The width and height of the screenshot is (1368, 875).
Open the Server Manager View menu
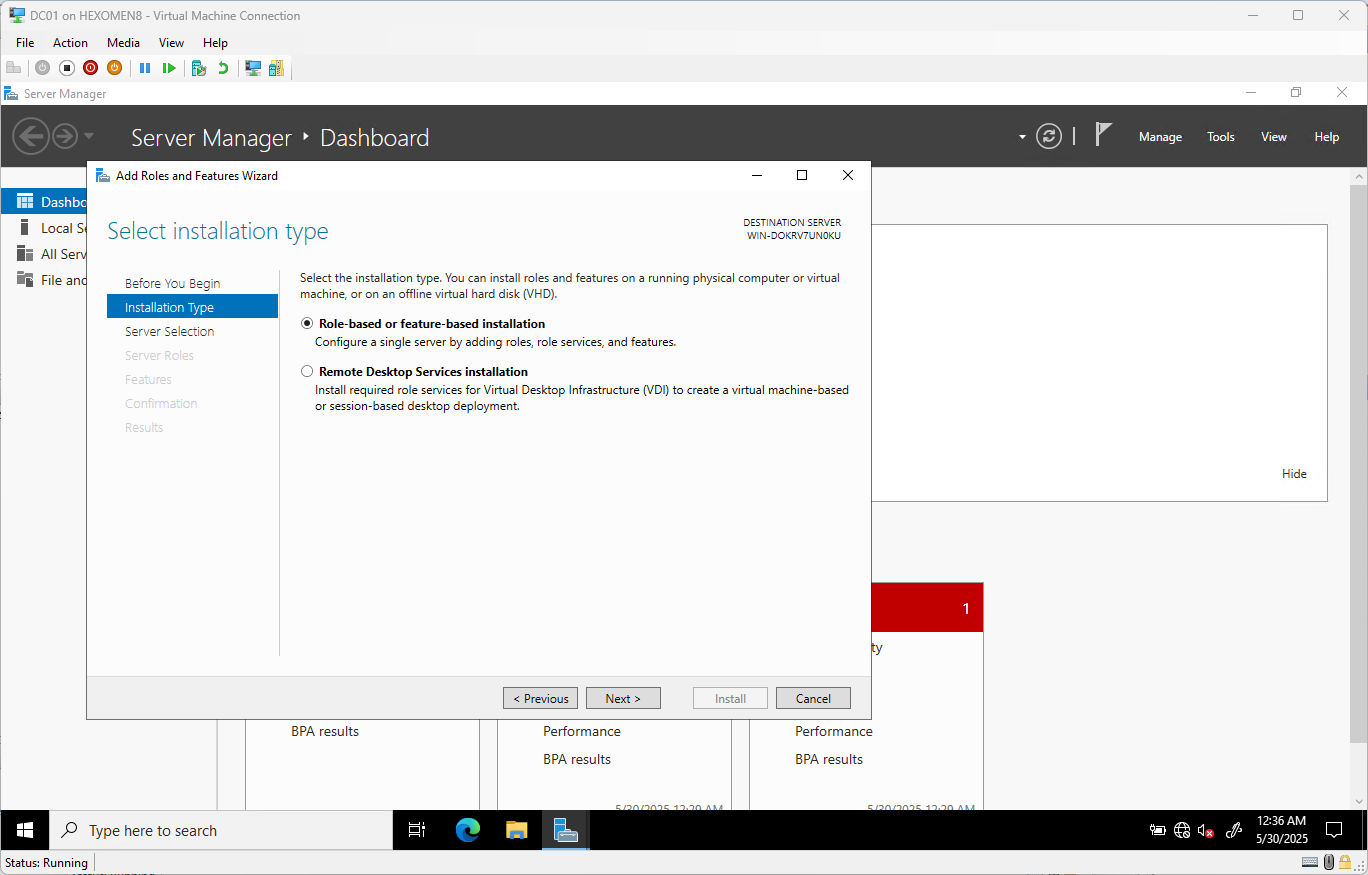1274,137
